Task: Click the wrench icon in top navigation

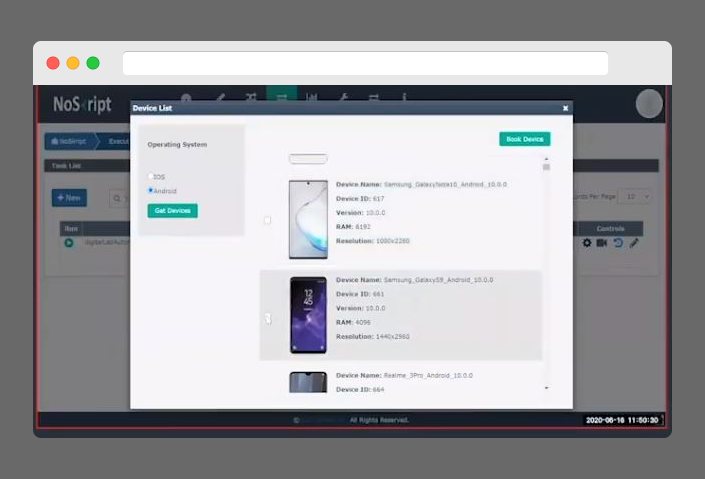Action: tap(343, 98)
